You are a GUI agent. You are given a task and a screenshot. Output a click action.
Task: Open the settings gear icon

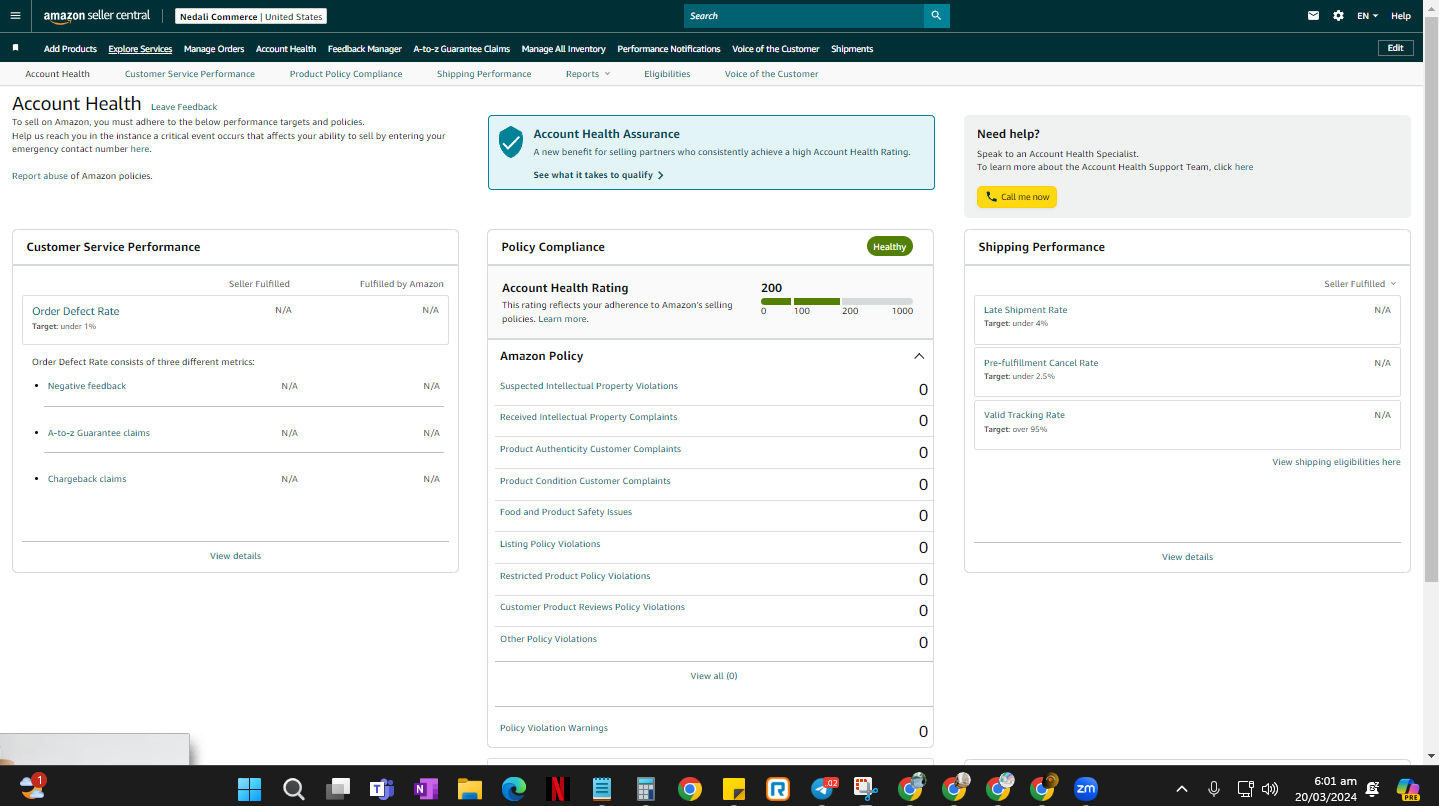(1338, 16)
